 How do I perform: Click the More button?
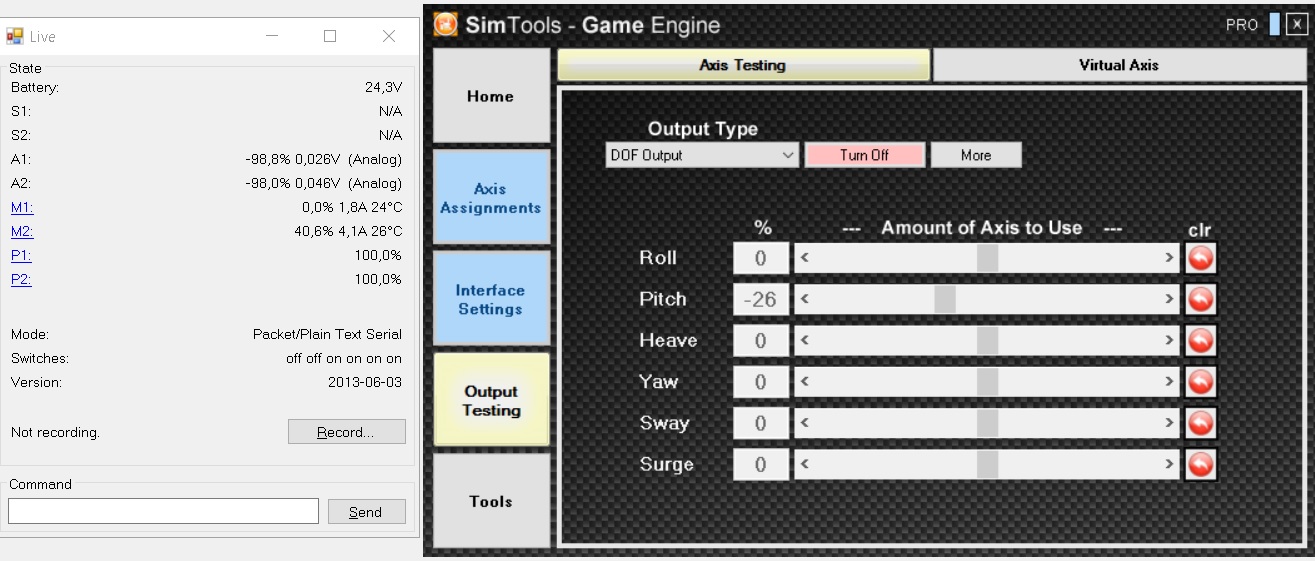[976, 155]
